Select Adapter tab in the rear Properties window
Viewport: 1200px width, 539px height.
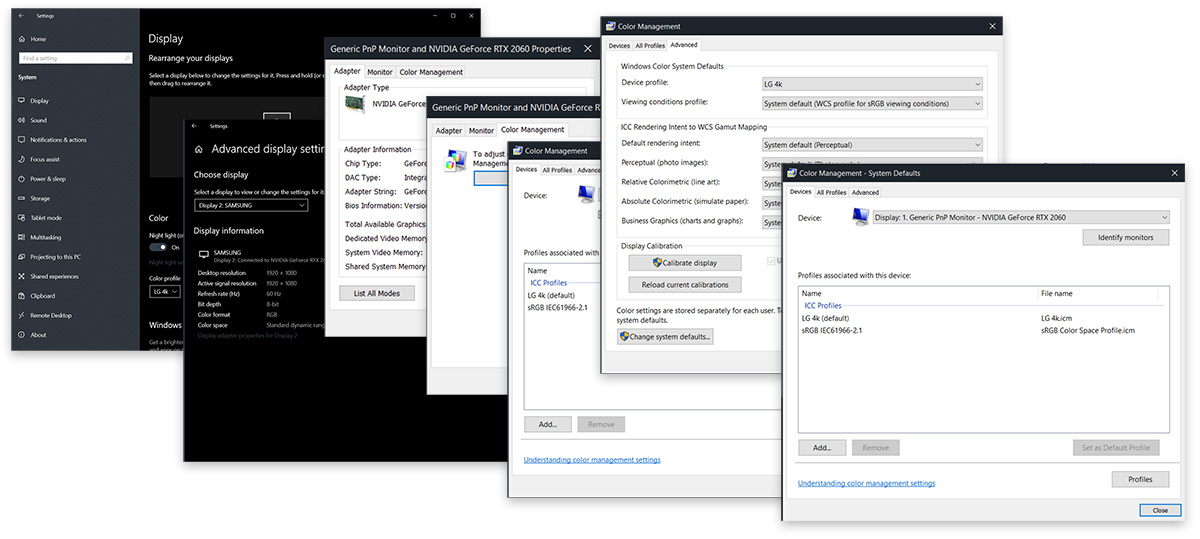[347, 72]
